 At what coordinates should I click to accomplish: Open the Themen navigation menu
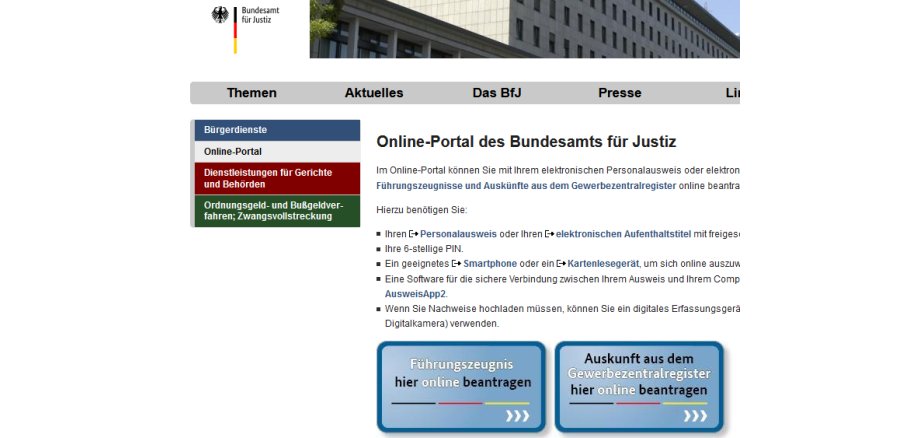251,93
